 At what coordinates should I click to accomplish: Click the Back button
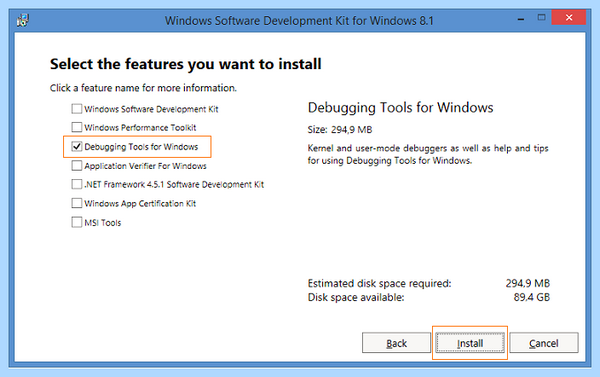tap(396, 343)
